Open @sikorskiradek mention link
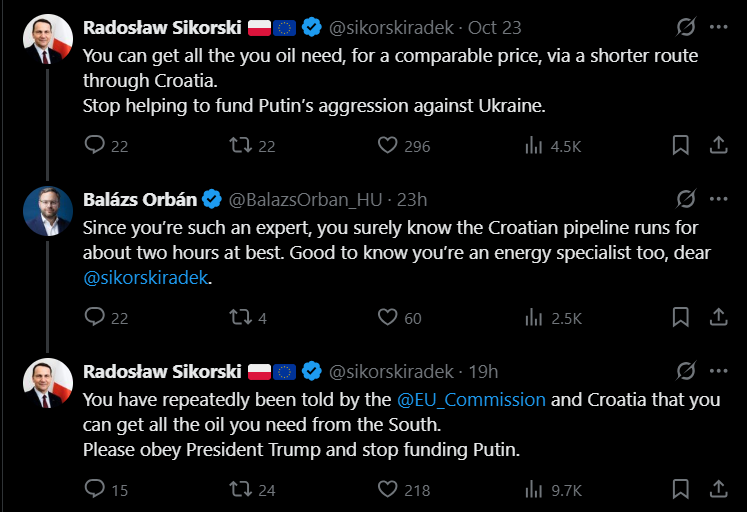Viewport: 747px width, 512px height. (146, 278)
